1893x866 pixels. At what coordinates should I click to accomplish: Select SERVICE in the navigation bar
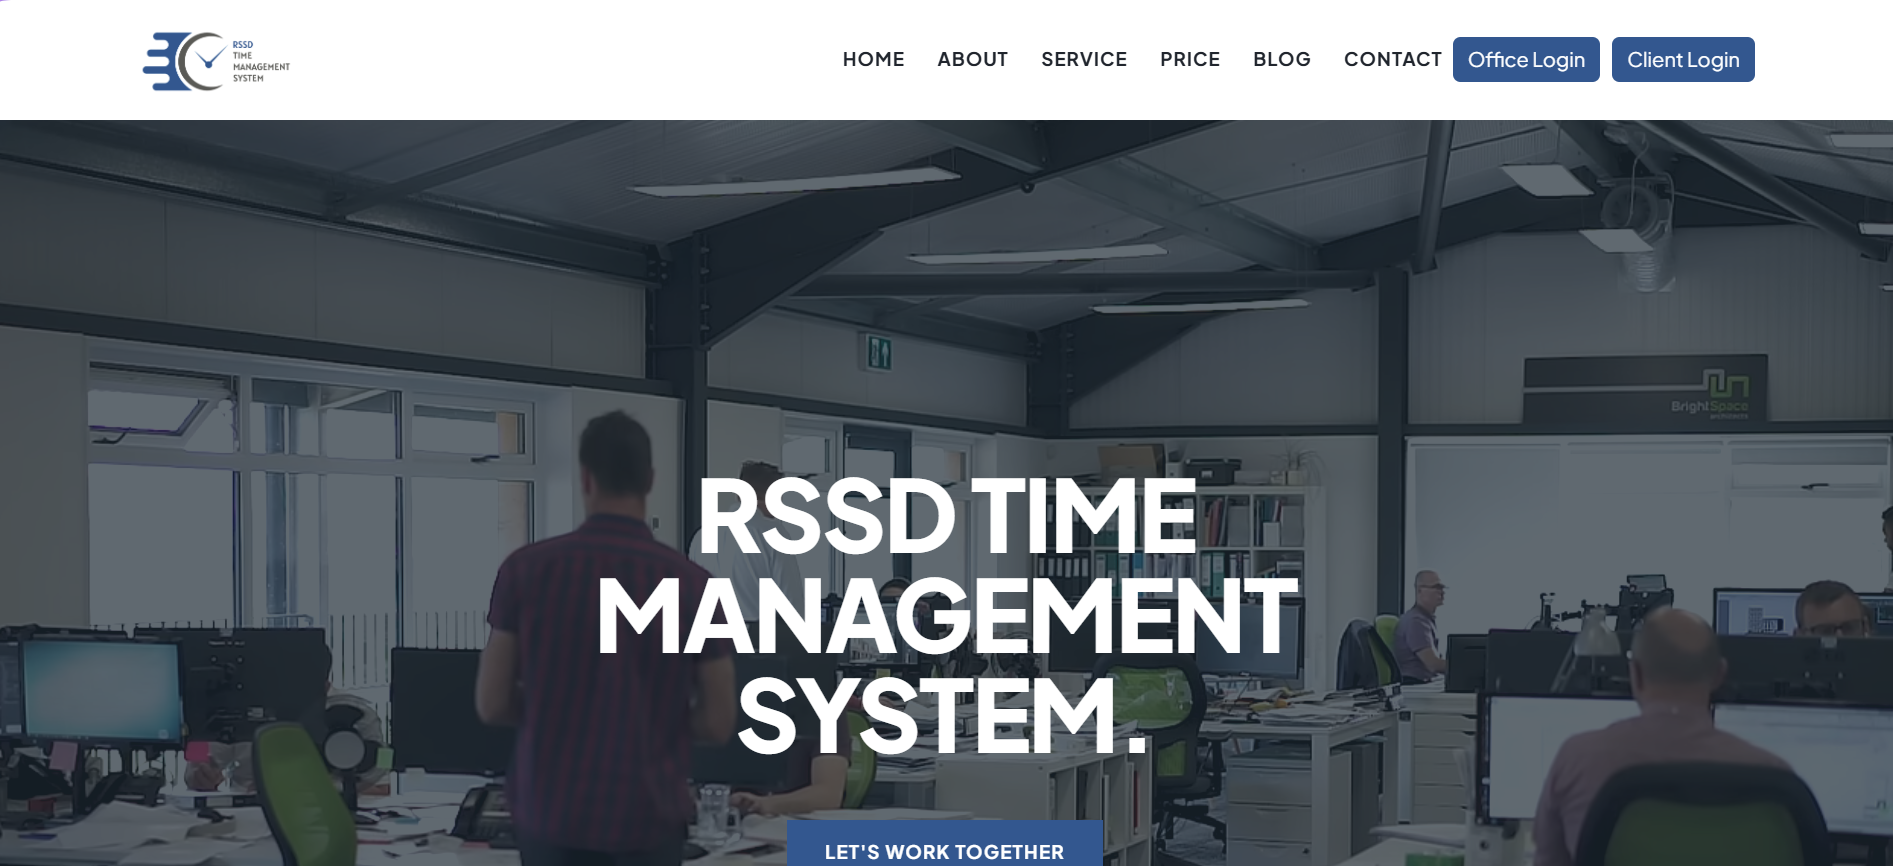pyautogui.click(x=1083, y=59)
